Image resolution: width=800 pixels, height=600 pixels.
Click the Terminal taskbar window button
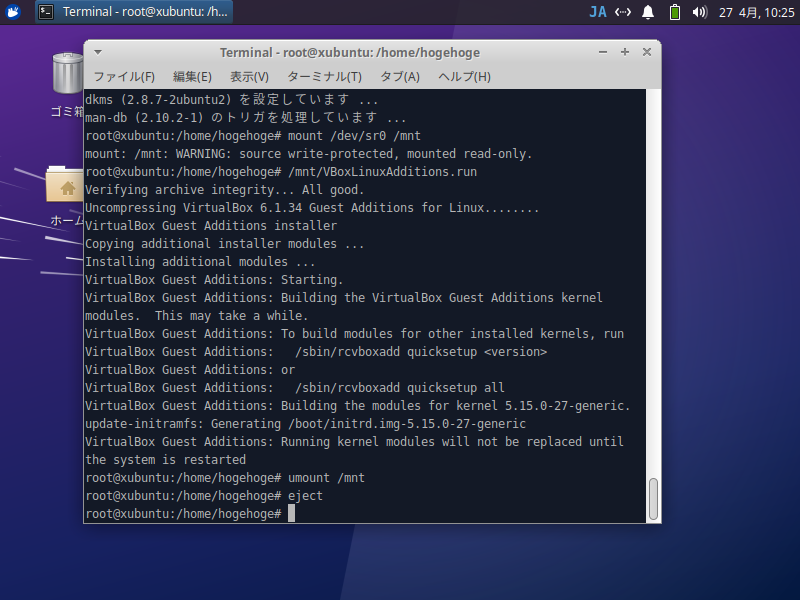tap(134, 12)
